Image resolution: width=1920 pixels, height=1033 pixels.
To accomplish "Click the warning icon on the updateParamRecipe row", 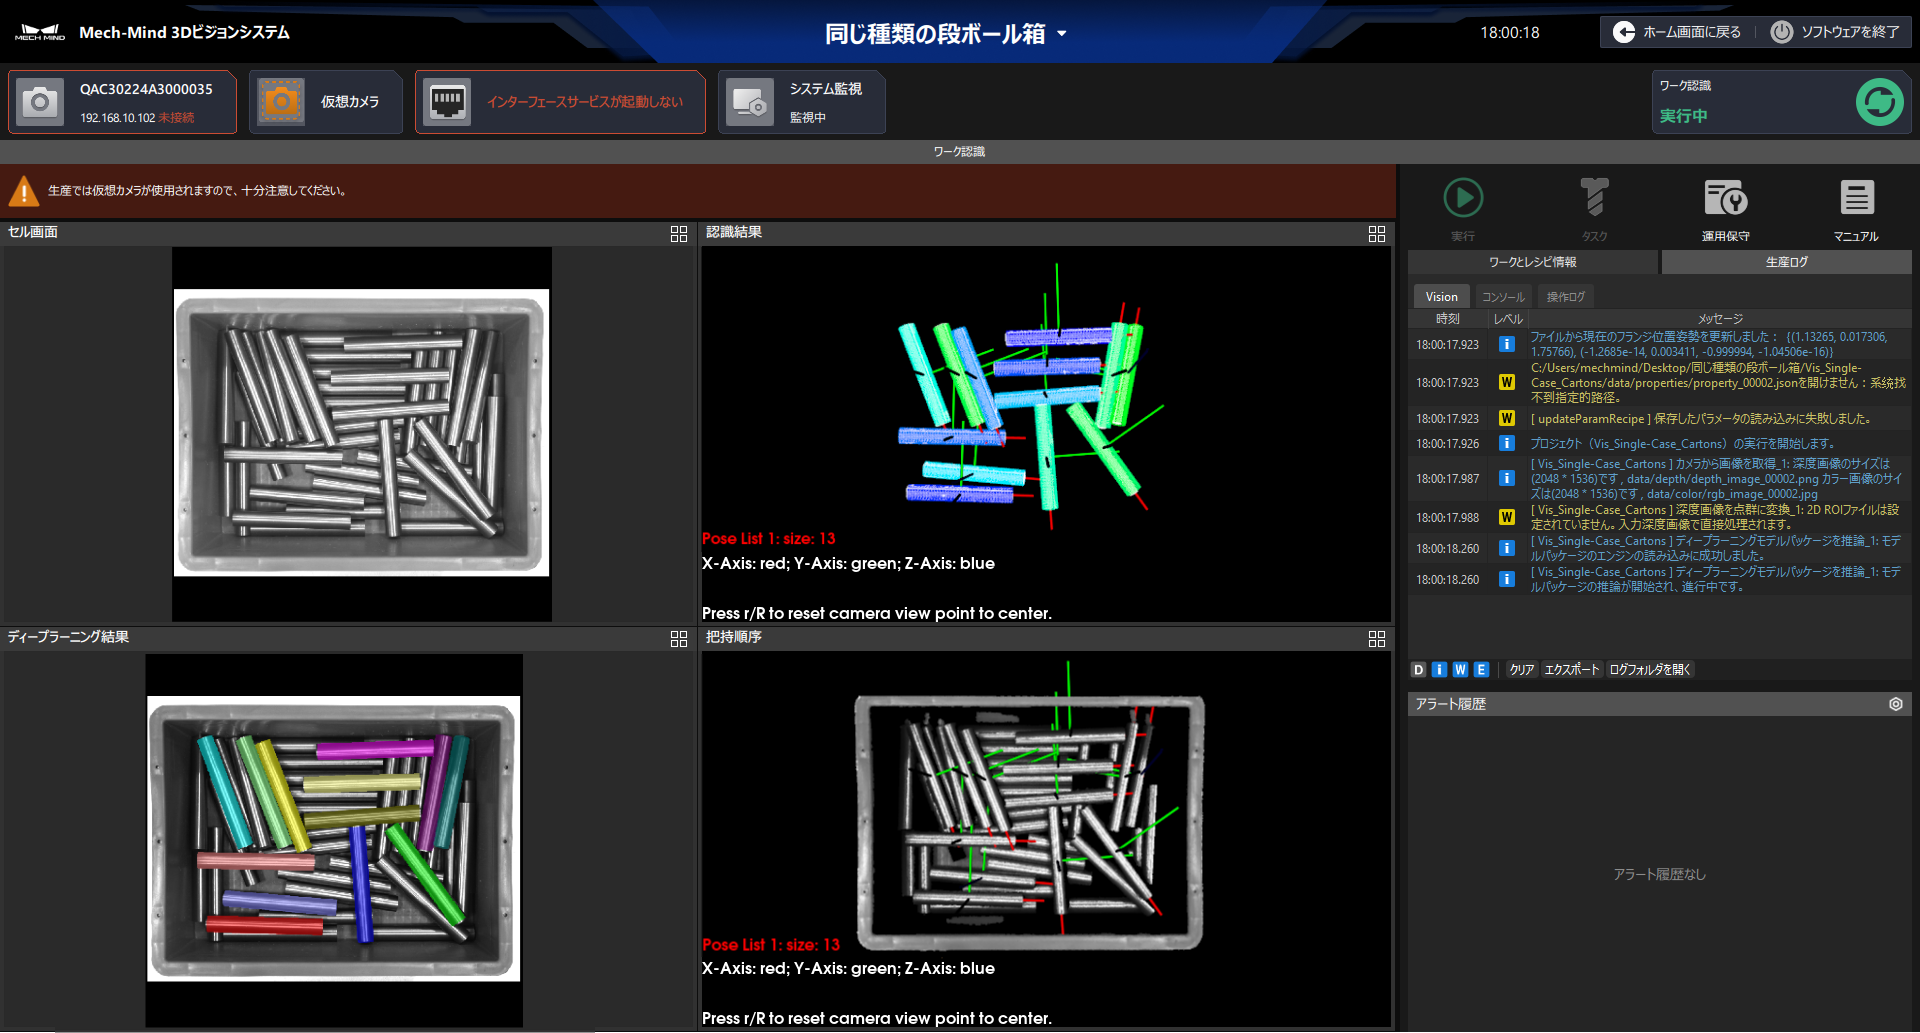I will [1507, 418].
